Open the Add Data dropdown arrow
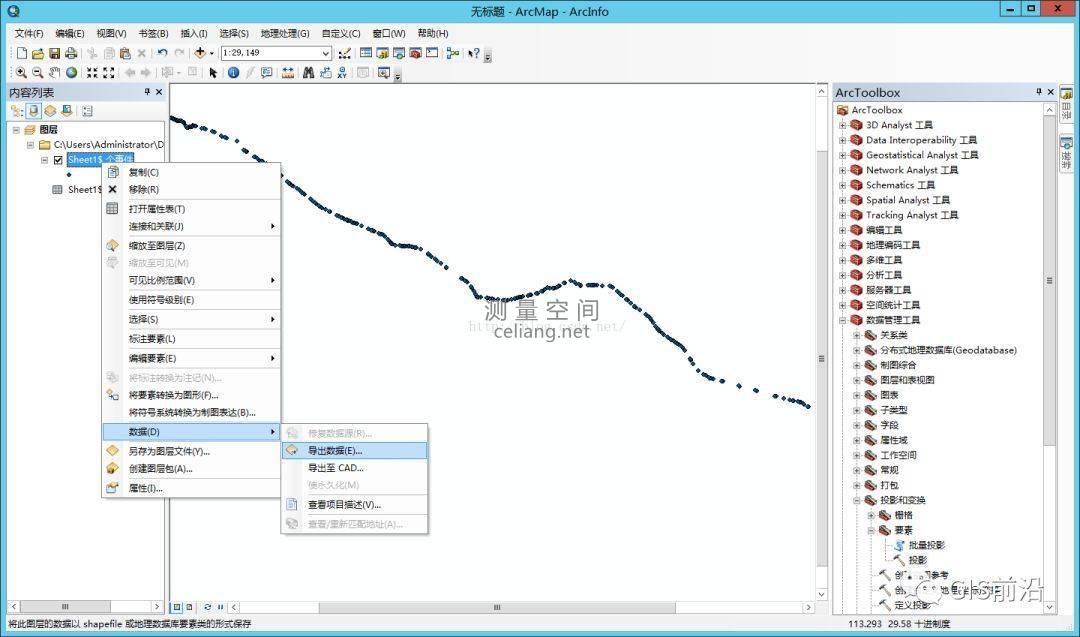Viewport: 1080px width, 637px height. (x=211, y=53)
